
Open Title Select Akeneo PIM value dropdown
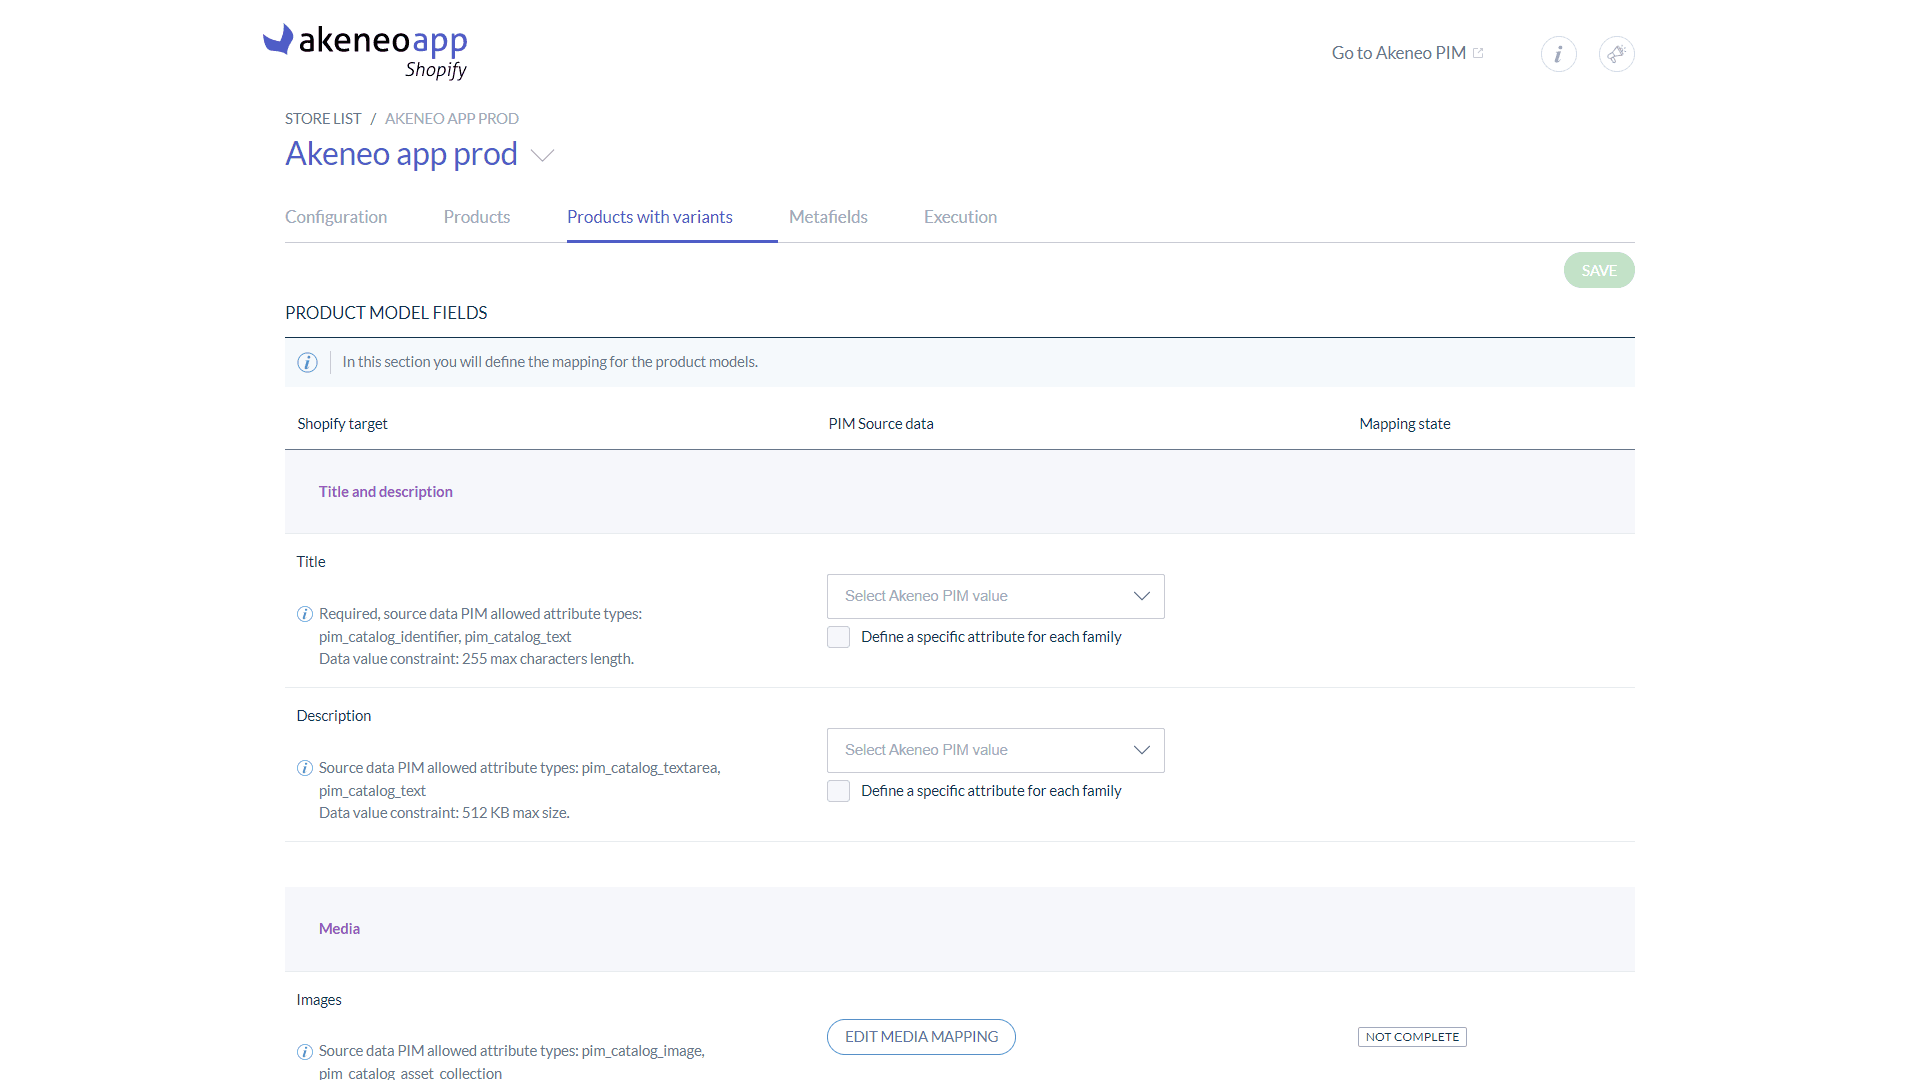pos(995,596)
